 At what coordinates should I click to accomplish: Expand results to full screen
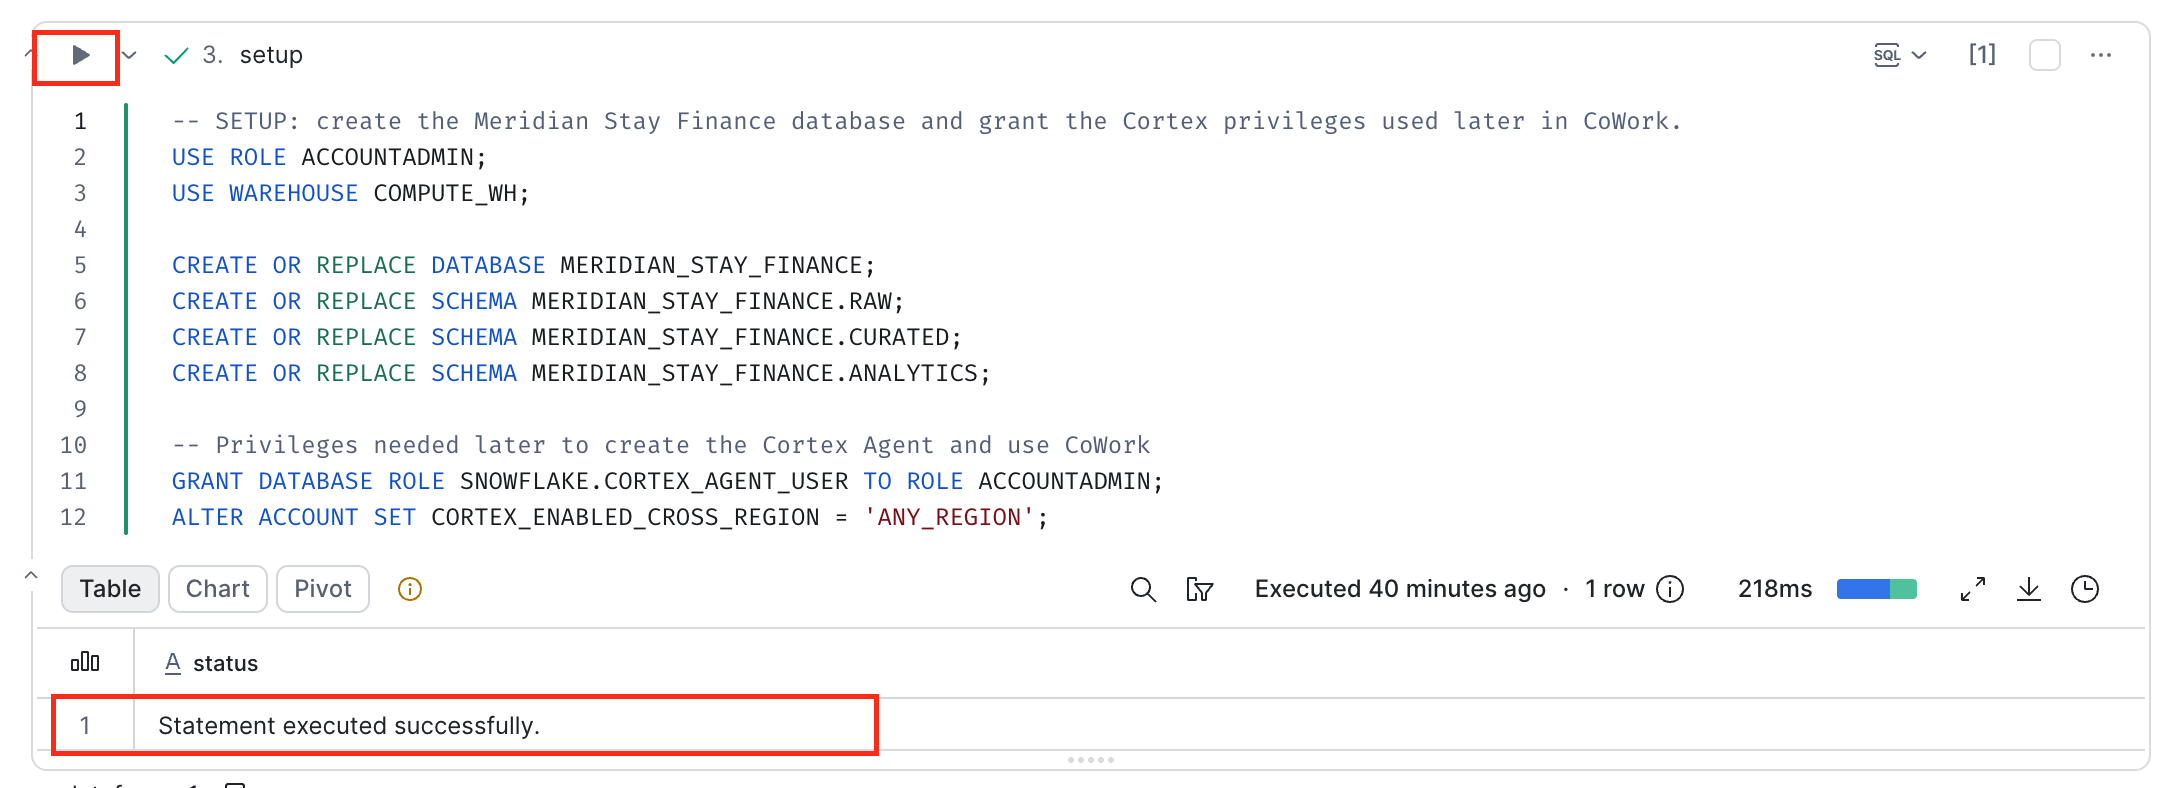click(1973, 589)
